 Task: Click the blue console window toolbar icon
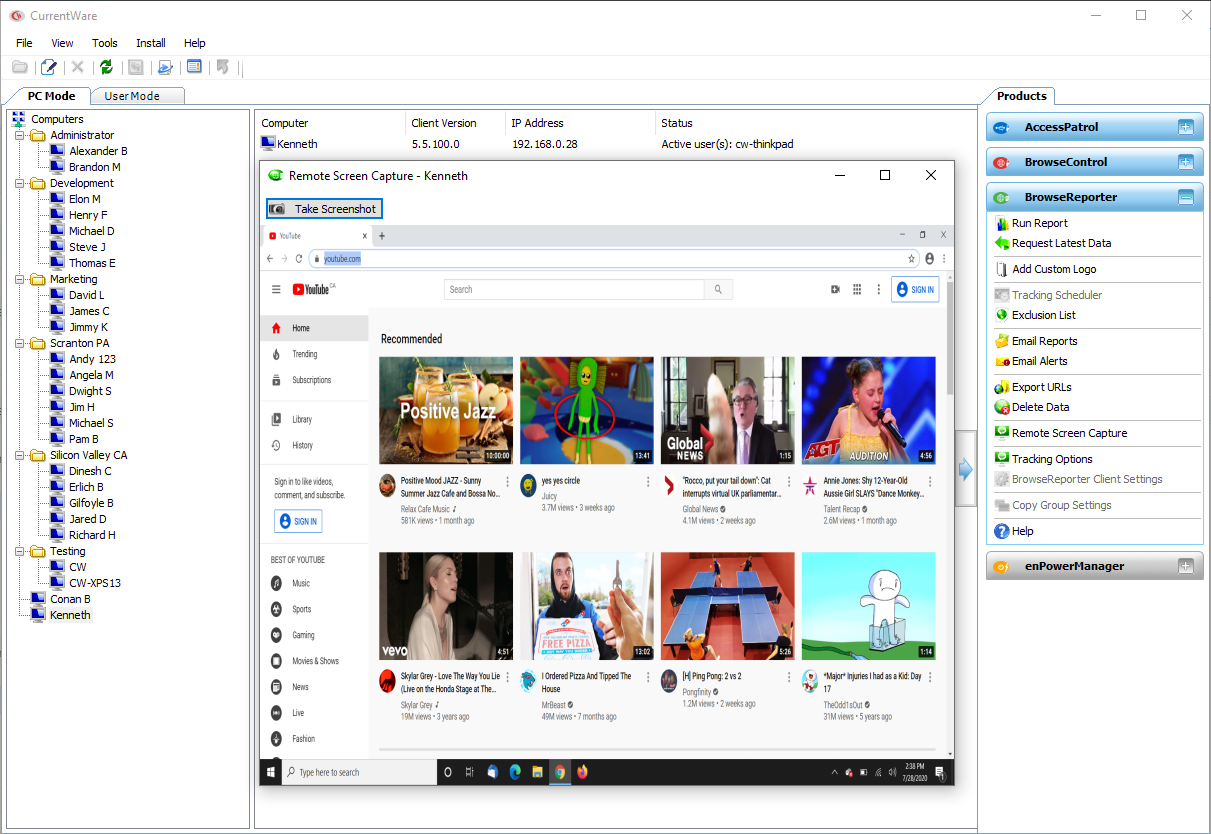[x=194, y=67]
